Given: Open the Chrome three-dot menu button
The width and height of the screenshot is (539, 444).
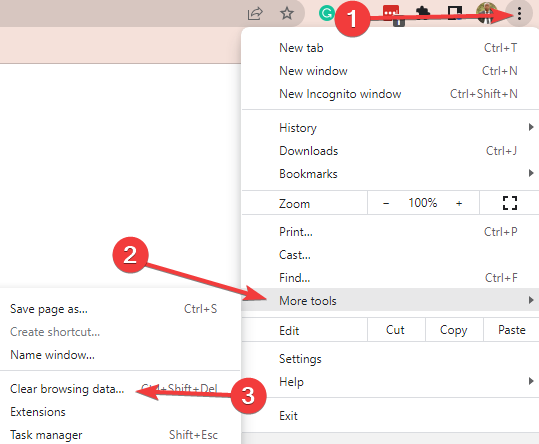Looking at the screenshot, I should click(x=519, y=14).
